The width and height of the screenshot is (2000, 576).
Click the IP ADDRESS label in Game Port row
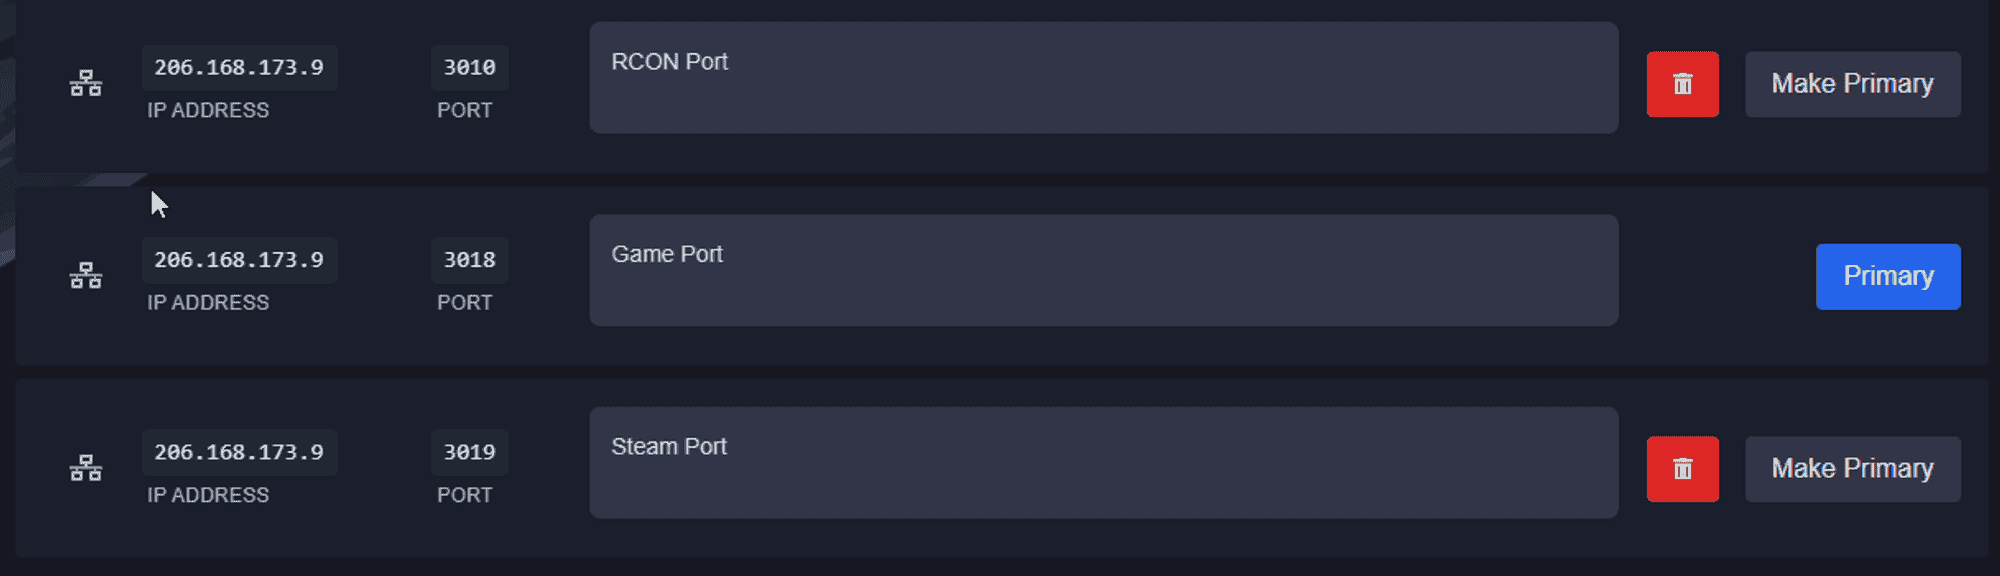pyautogui.click(x=208, y=302)
